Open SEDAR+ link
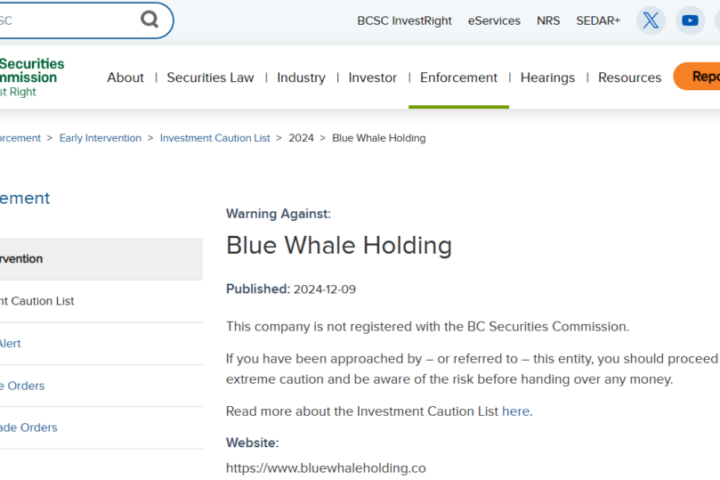Image resolution: width=720 pixels, height=480 pixels. [598, 21]
